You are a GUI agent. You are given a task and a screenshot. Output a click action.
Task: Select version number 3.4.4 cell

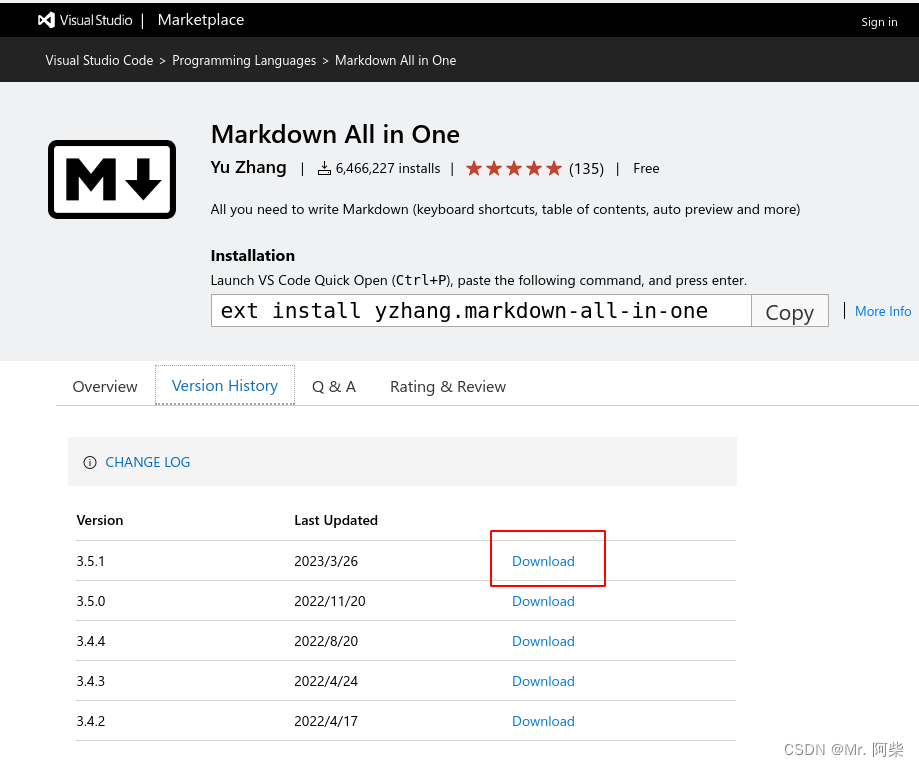point(91,641)
